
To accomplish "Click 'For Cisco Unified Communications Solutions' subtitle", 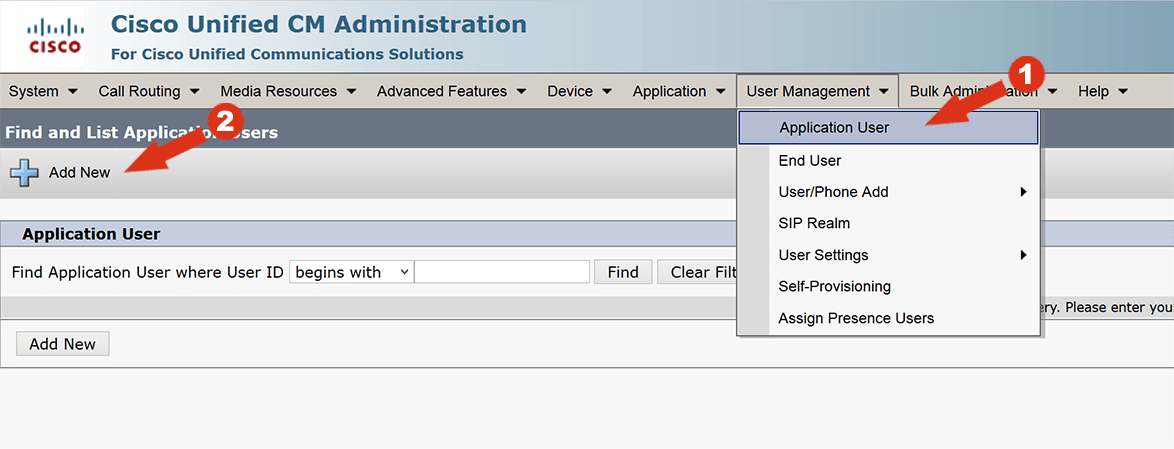I will click(287, 55).
